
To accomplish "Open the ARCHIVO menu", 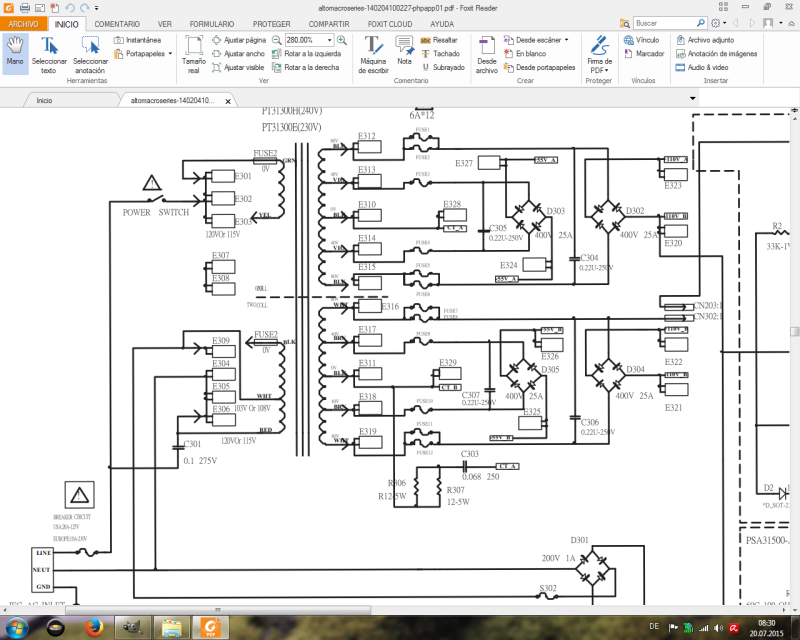I will [23, 24].
